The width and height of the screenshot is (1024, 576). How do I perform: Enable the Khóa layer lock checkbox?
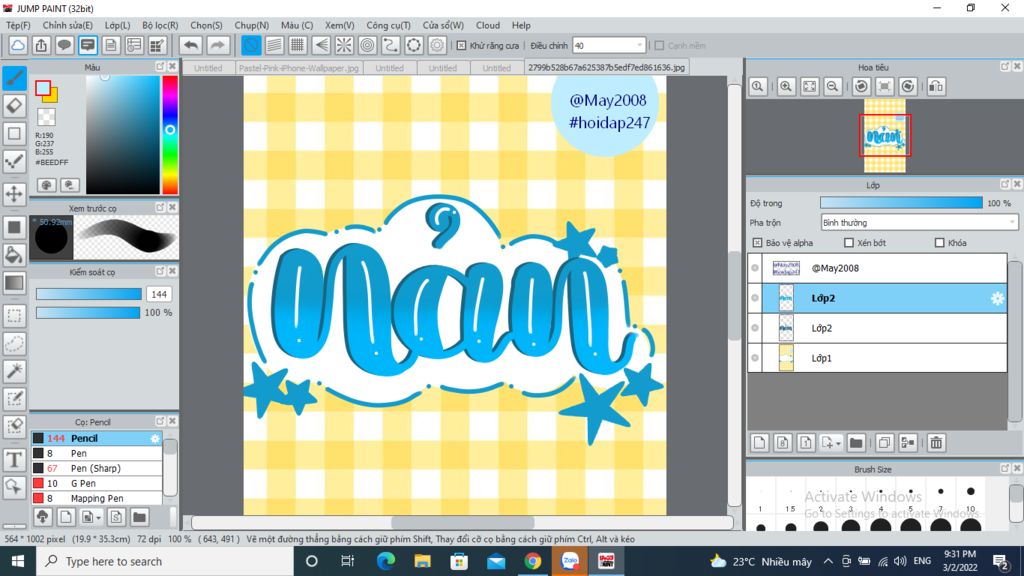click(x=940, y=243)
